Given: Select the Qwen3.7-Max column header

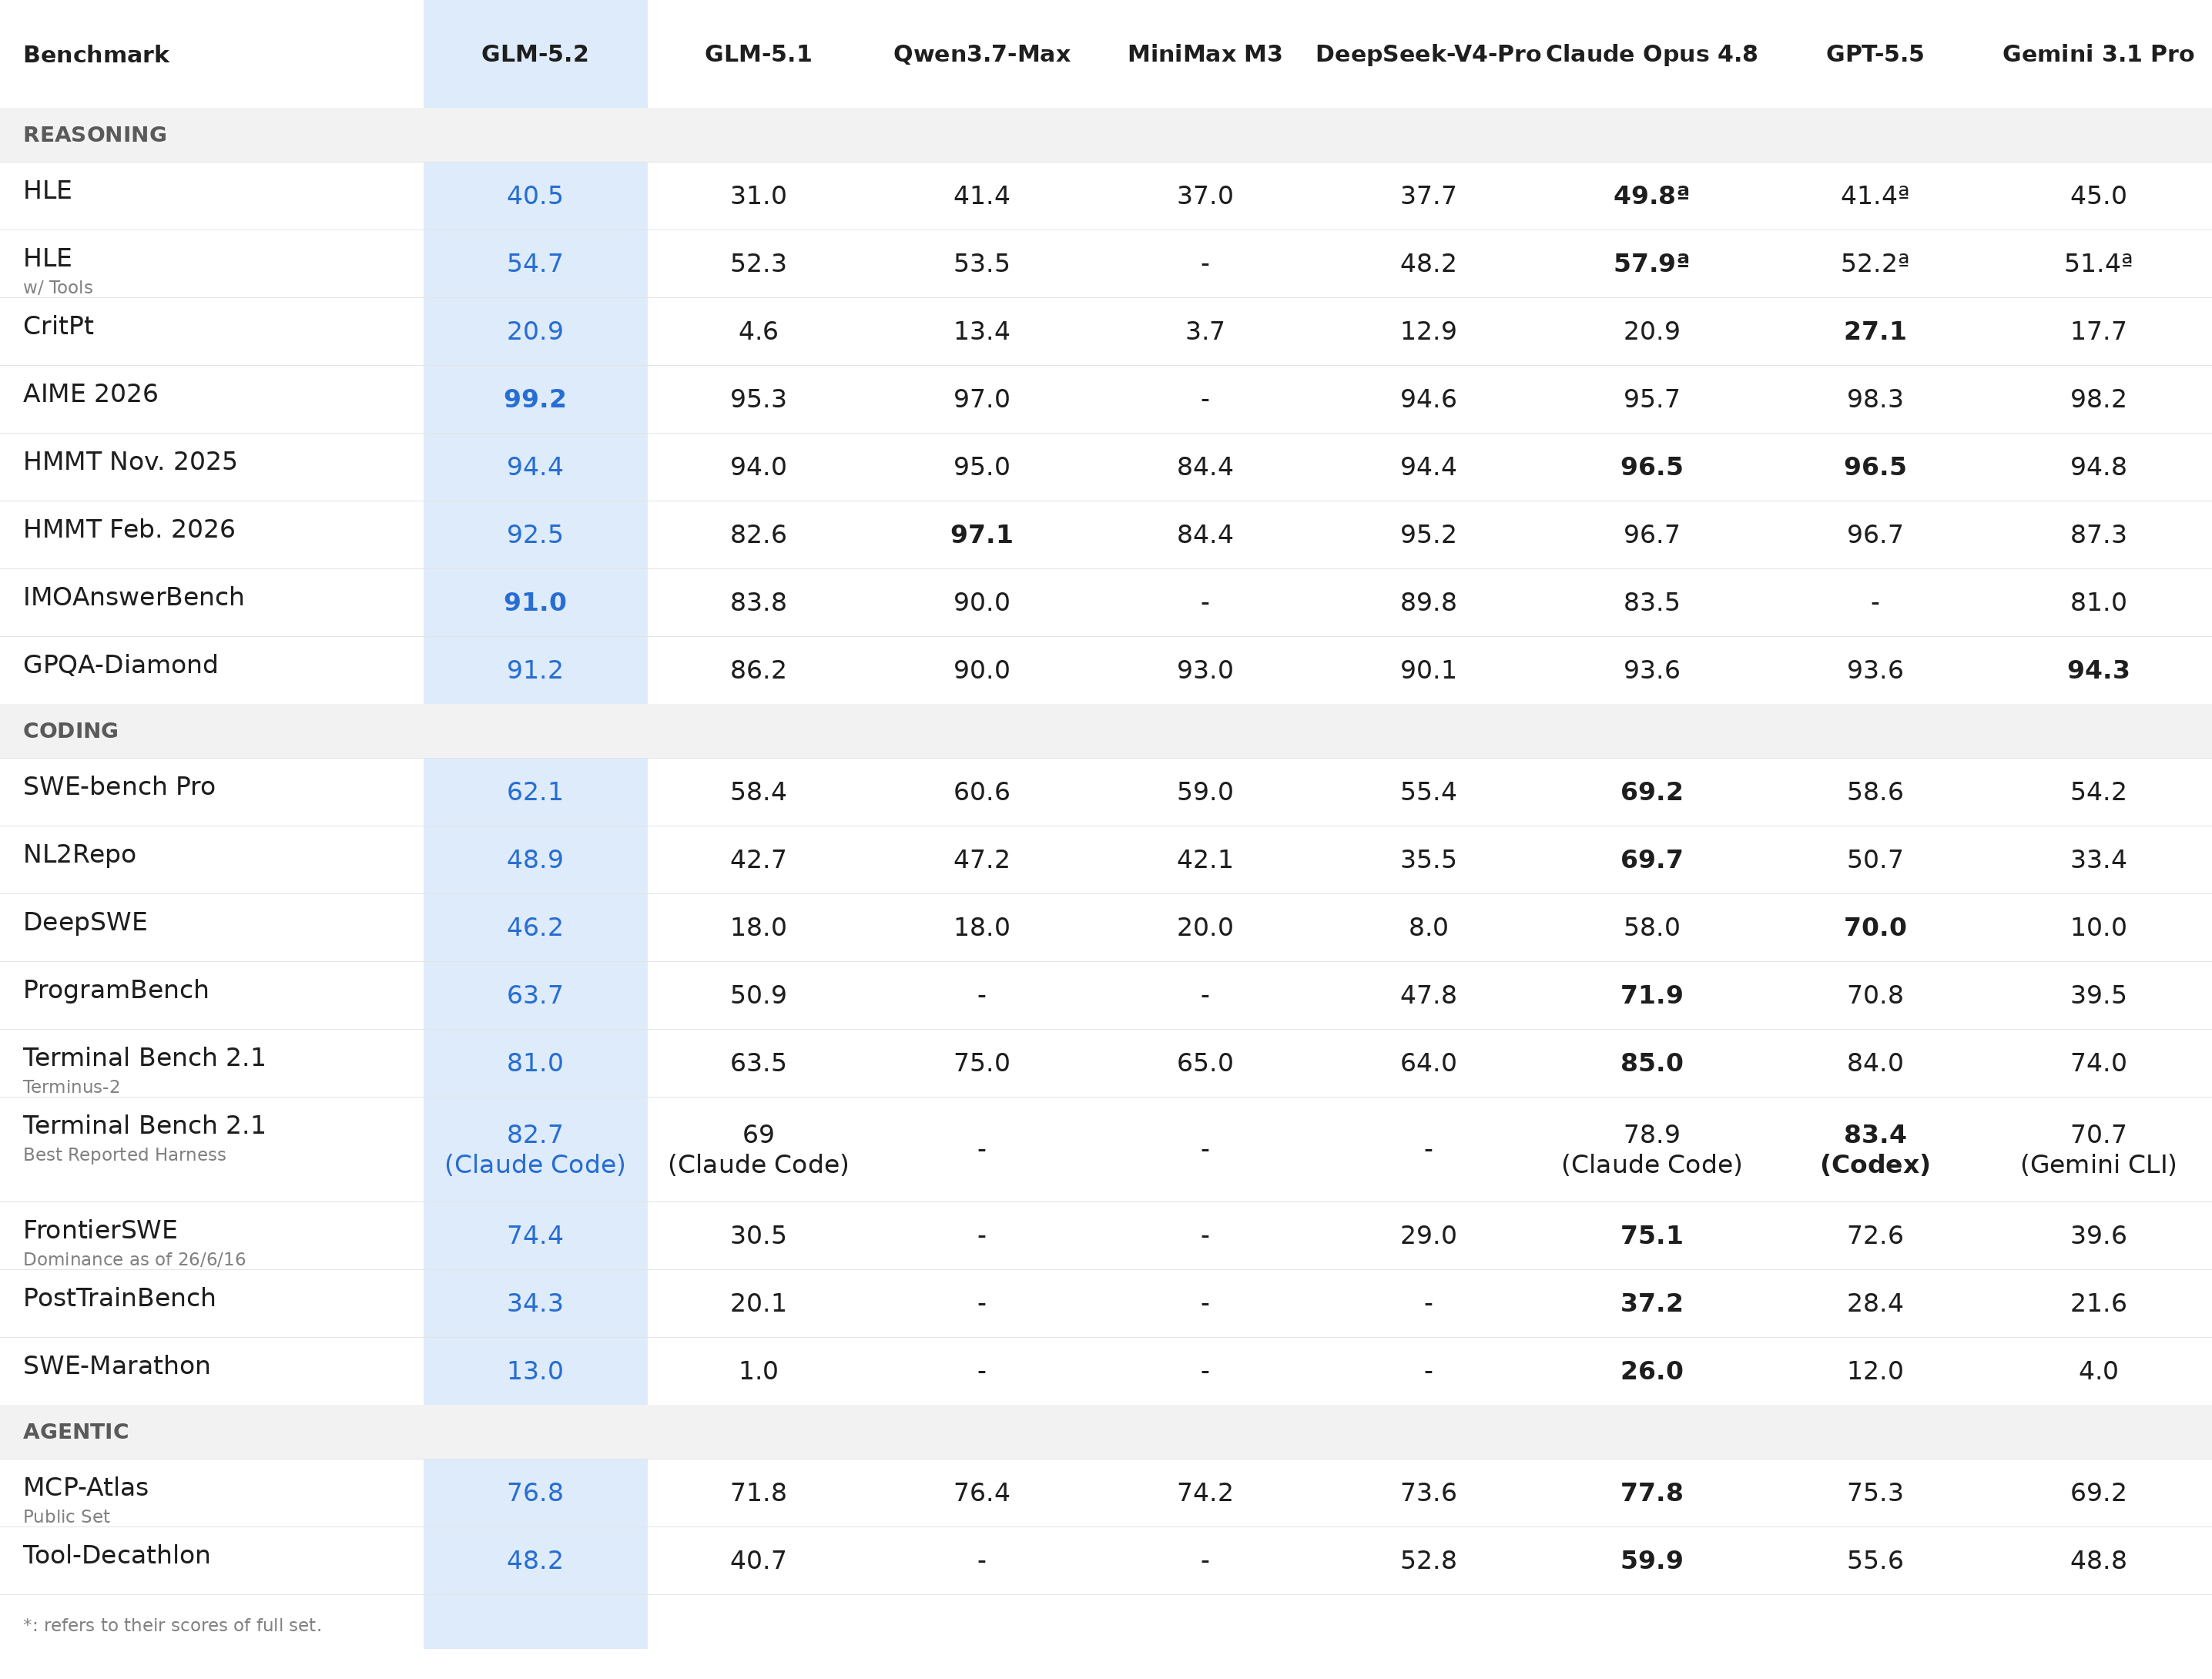Looking at the screenshot, I should (981, 54).
